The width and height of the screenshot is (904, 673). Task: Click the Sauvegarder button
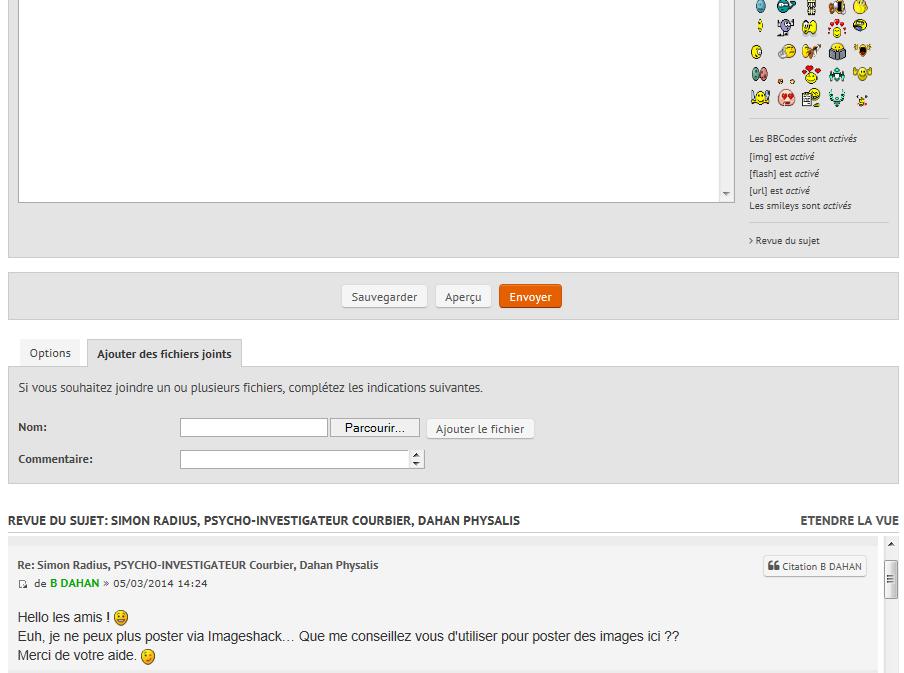384,297
